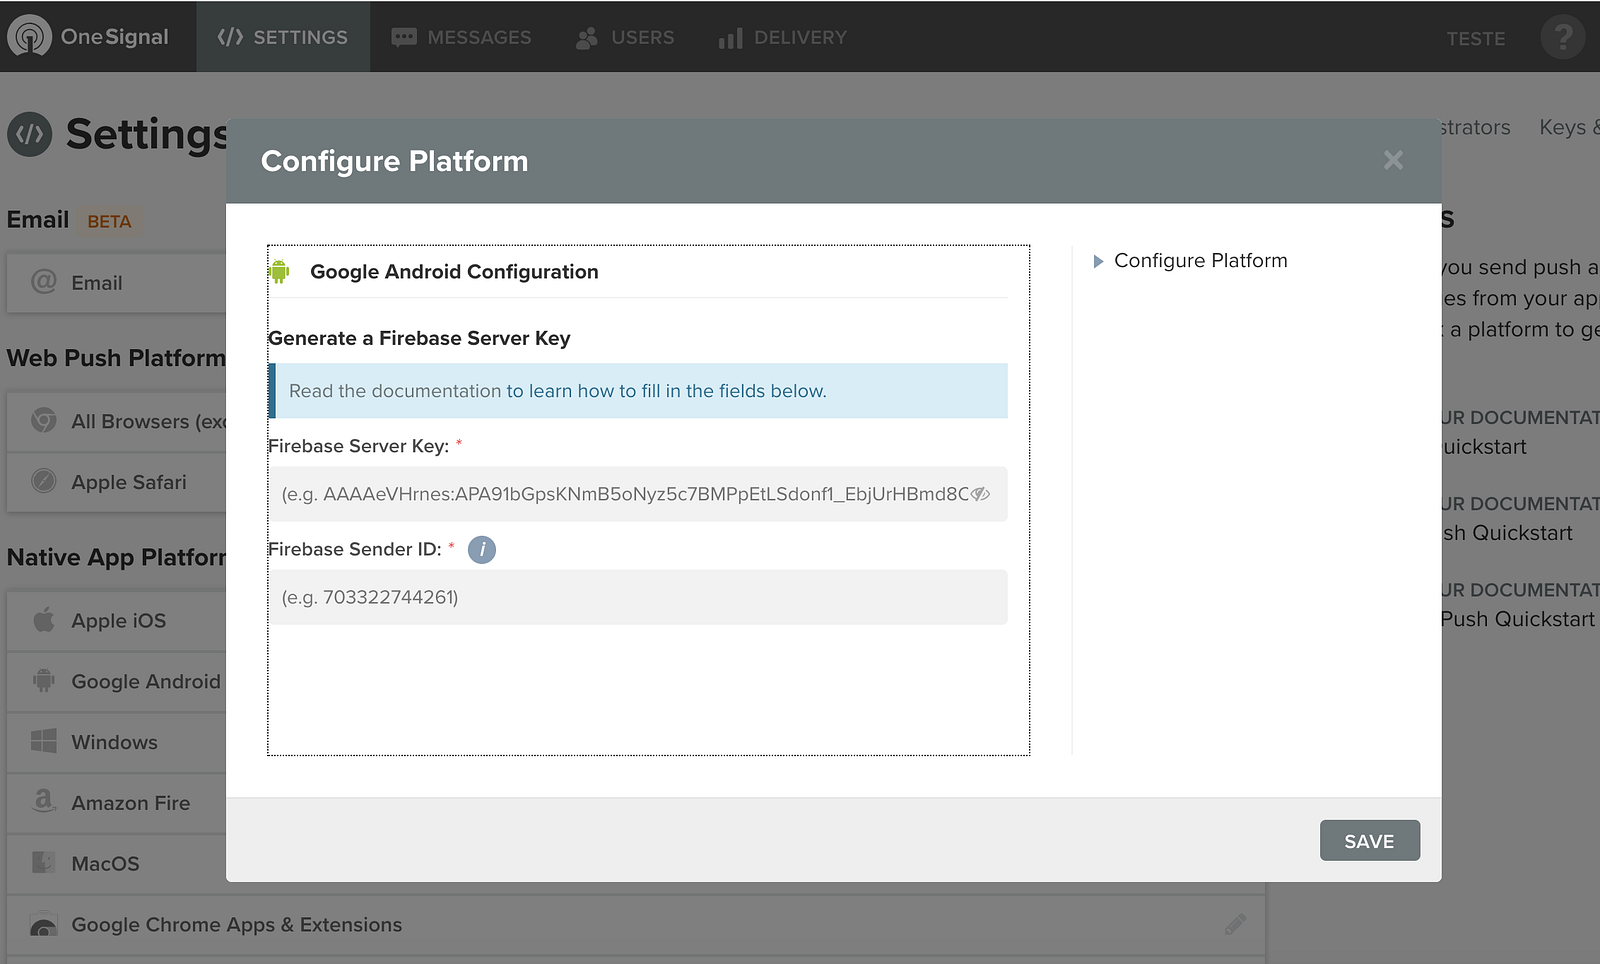Screen dimensions: 1600x964
Task: Focus the Firebase Server Key field
Action: (637, 494)
